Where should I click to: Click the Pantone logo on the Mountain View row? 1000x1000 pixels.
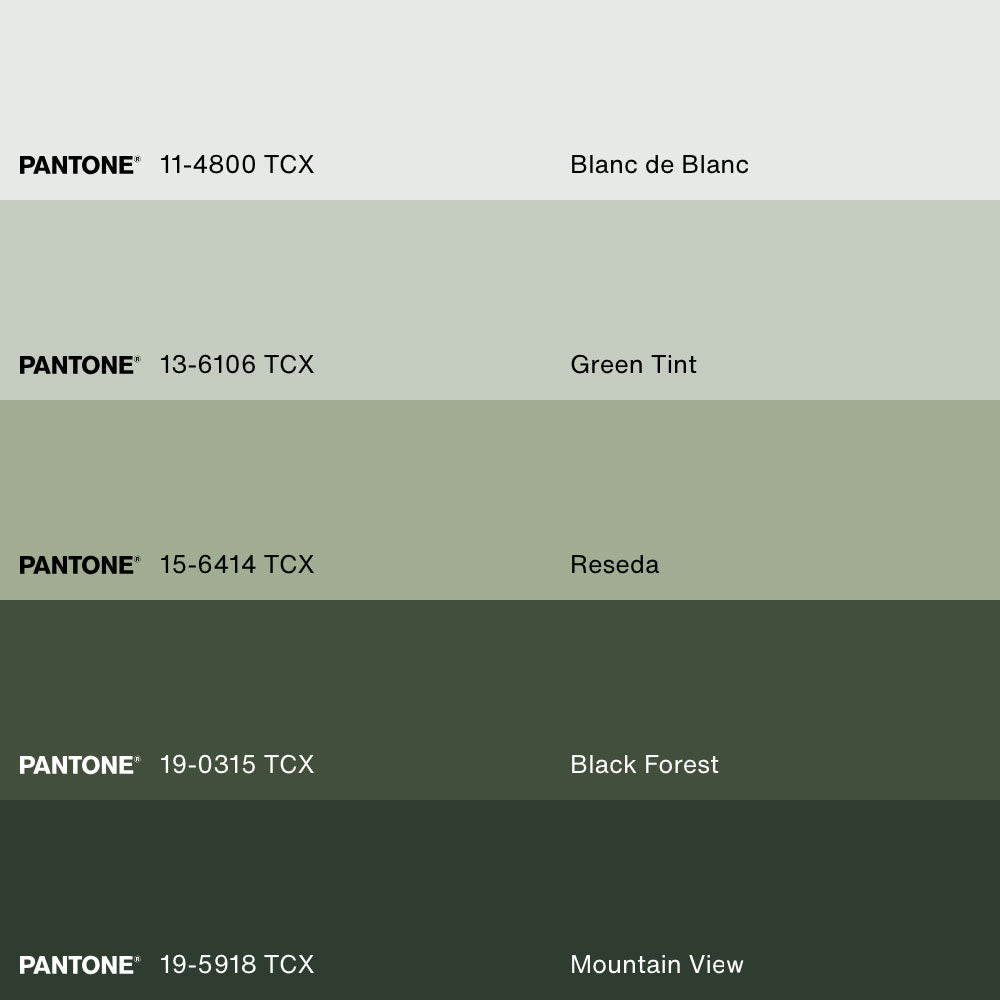click(79, 965)
